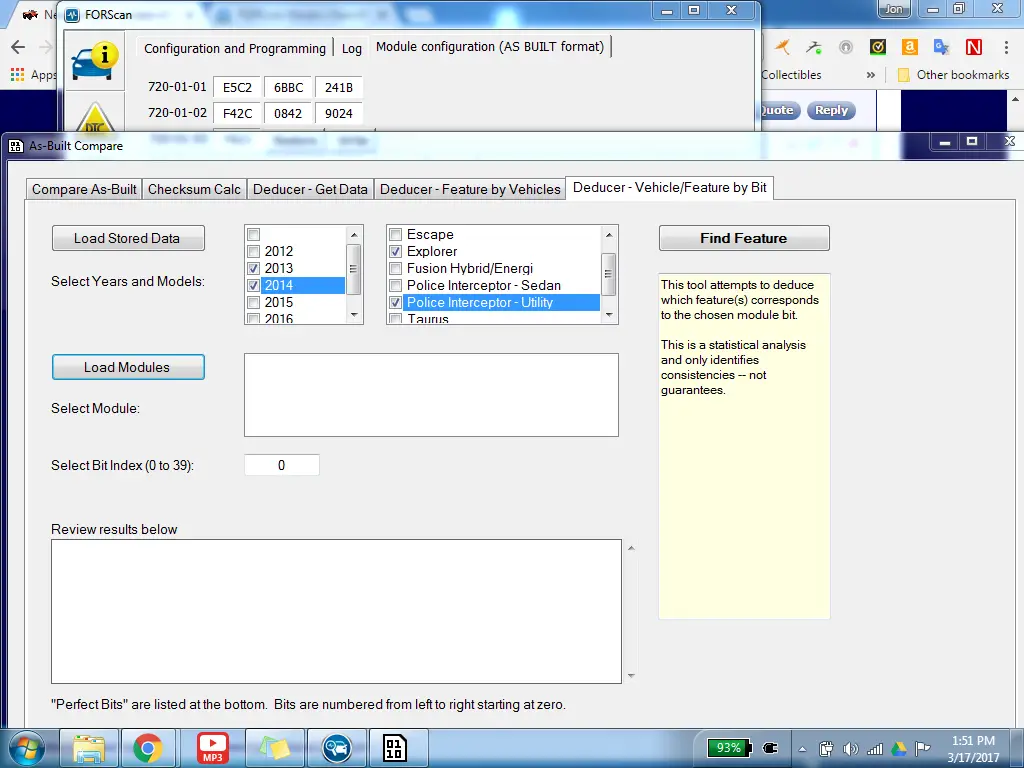The image size is (1024, 768).
Task: Open the Norton checkmark extension
Action: coord(878,46)
